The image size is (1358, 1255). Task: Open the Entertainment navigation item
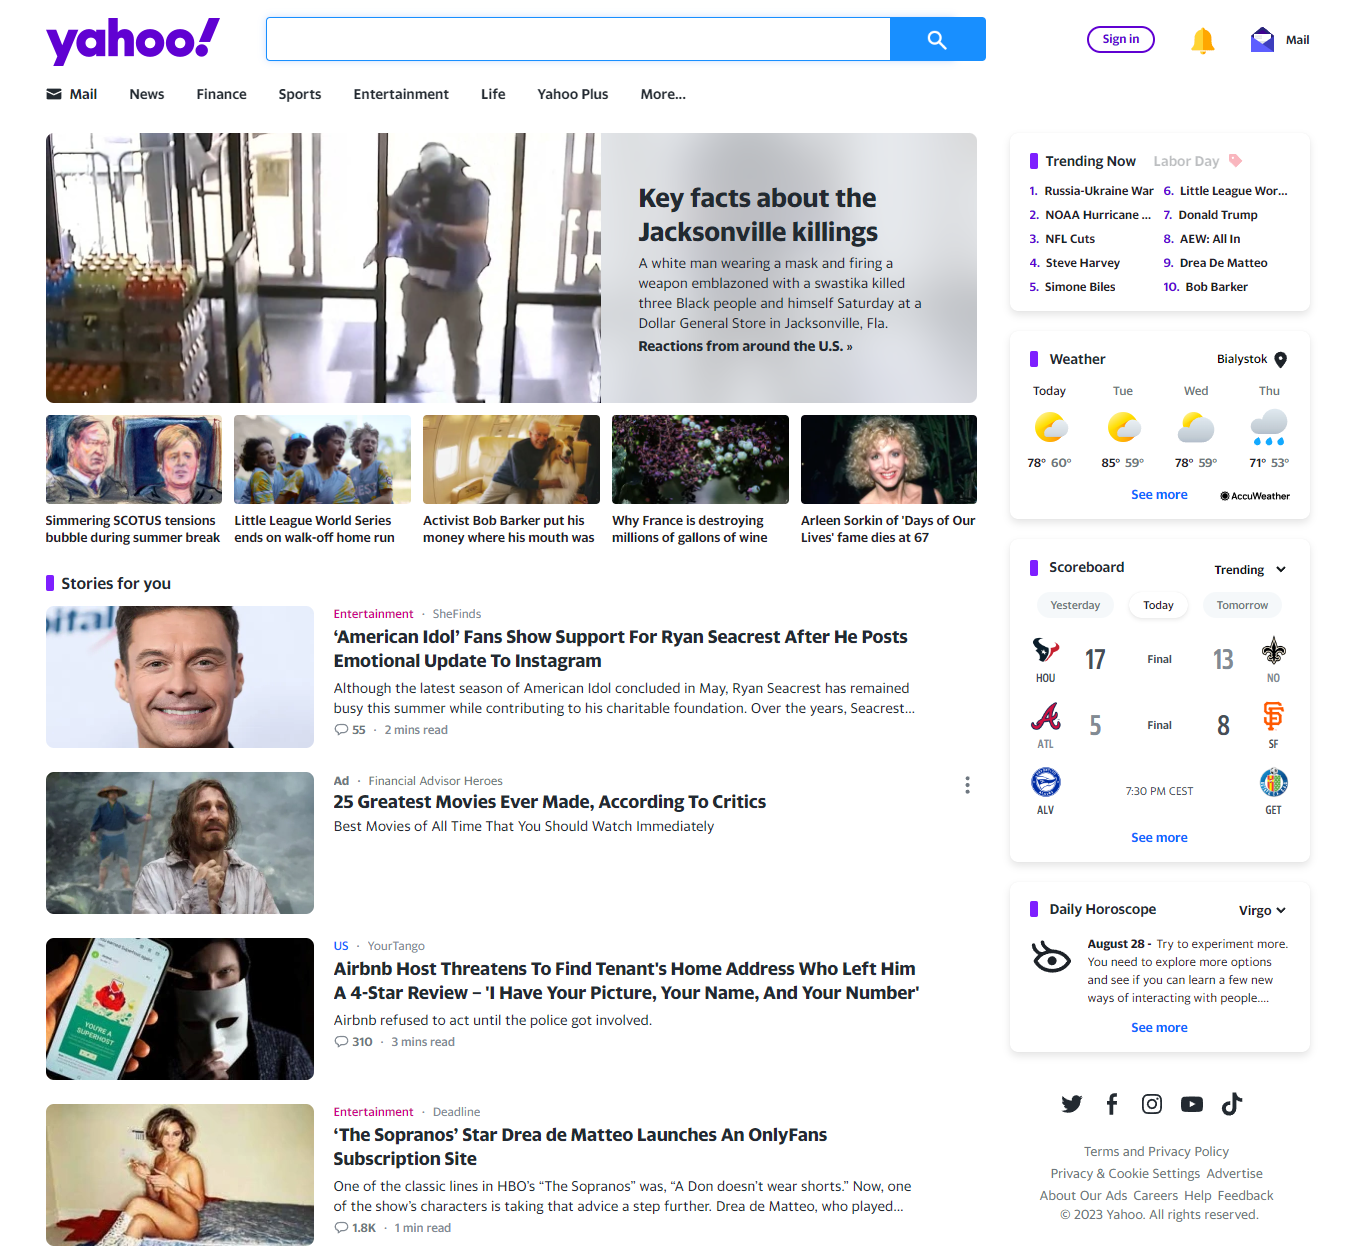(x=401, y=94)
